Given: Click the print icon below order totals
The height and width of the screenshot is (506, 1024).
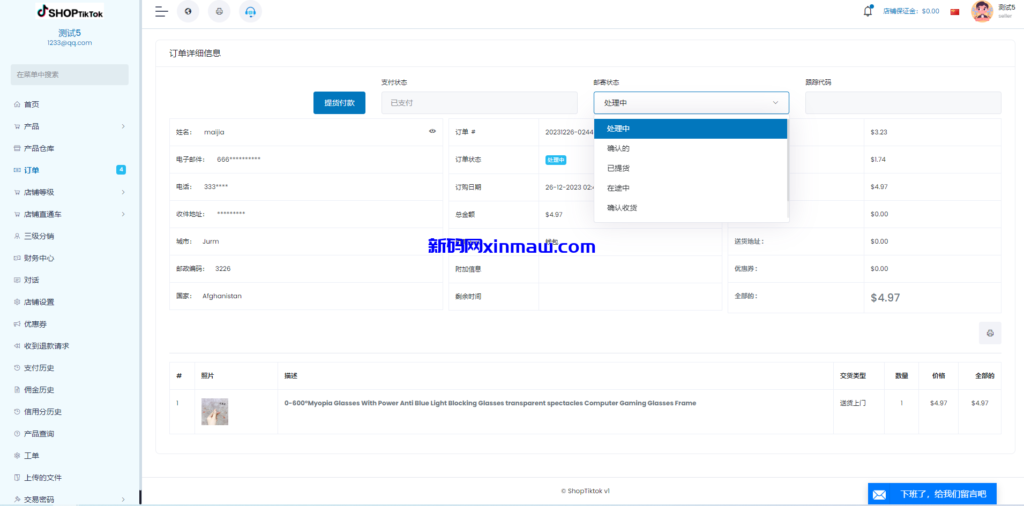Looking at the screenshot, I should (x=989, y=333).
